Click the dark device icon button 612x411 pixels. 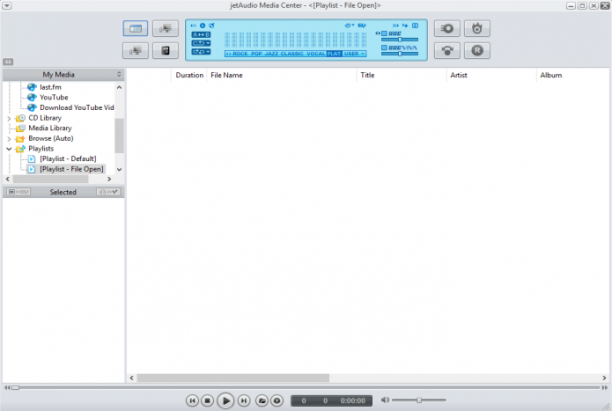(165, 51)
